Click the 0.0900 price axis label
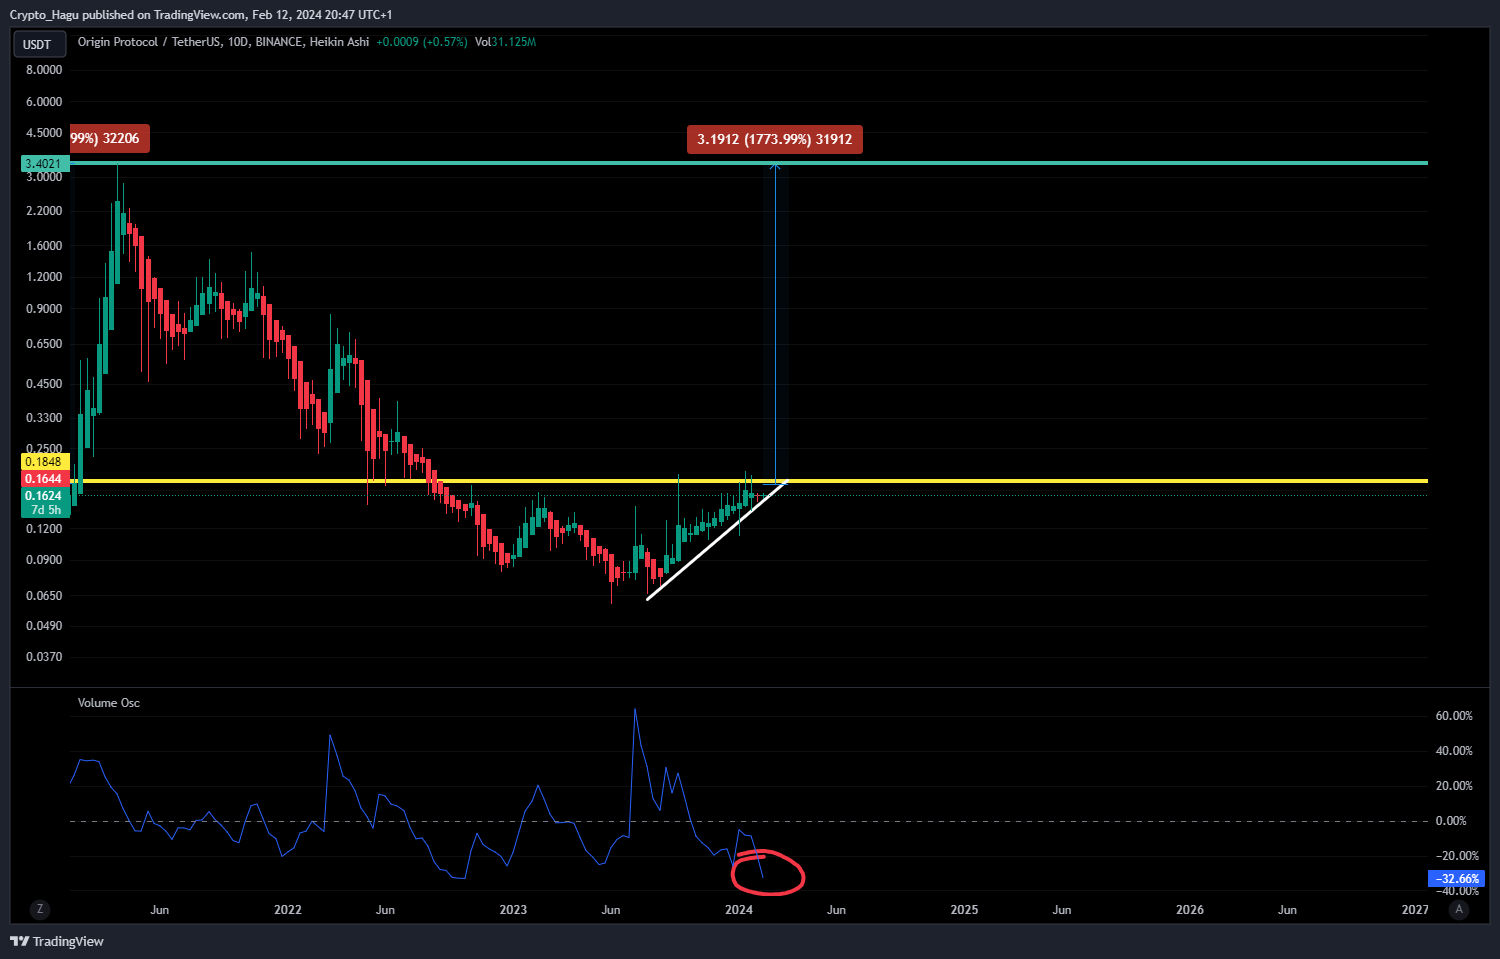 coord(44,560)
